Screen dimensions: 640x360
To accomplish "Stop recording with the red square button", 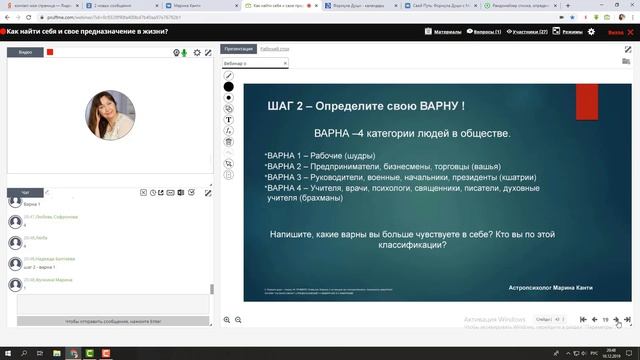I will coord(50,52).
